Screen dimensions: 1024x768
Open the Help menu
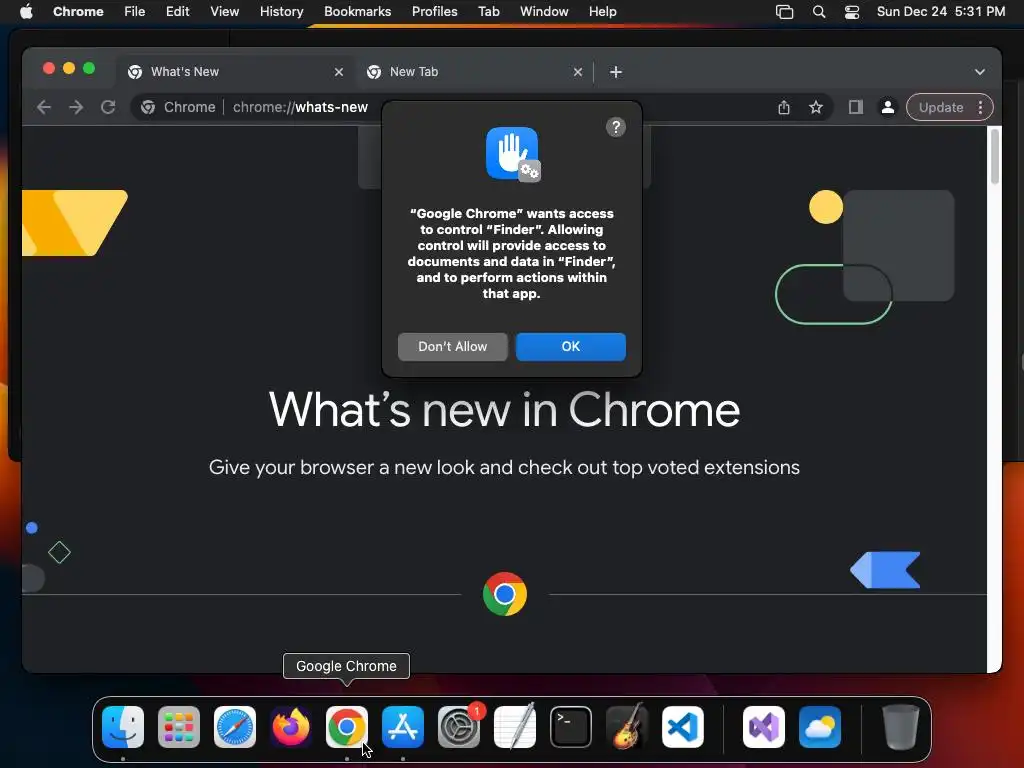click(x=602, y=12)
